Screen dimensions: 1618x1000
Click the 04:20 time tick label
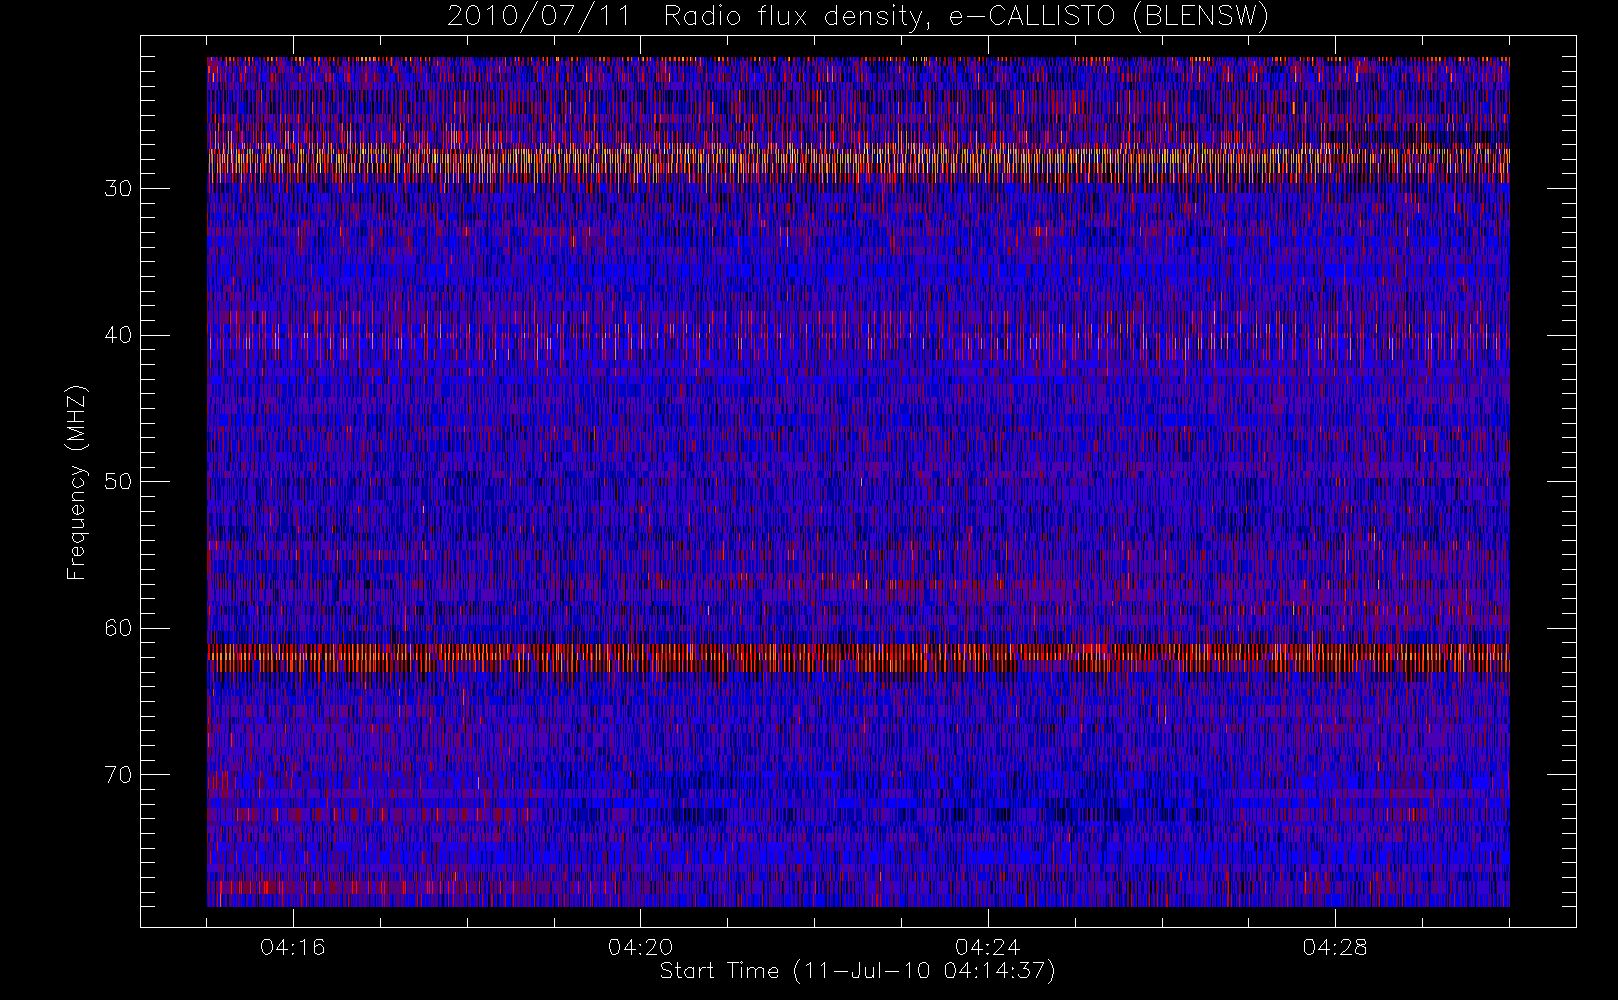pyautogui.click(x=640, y=947)
